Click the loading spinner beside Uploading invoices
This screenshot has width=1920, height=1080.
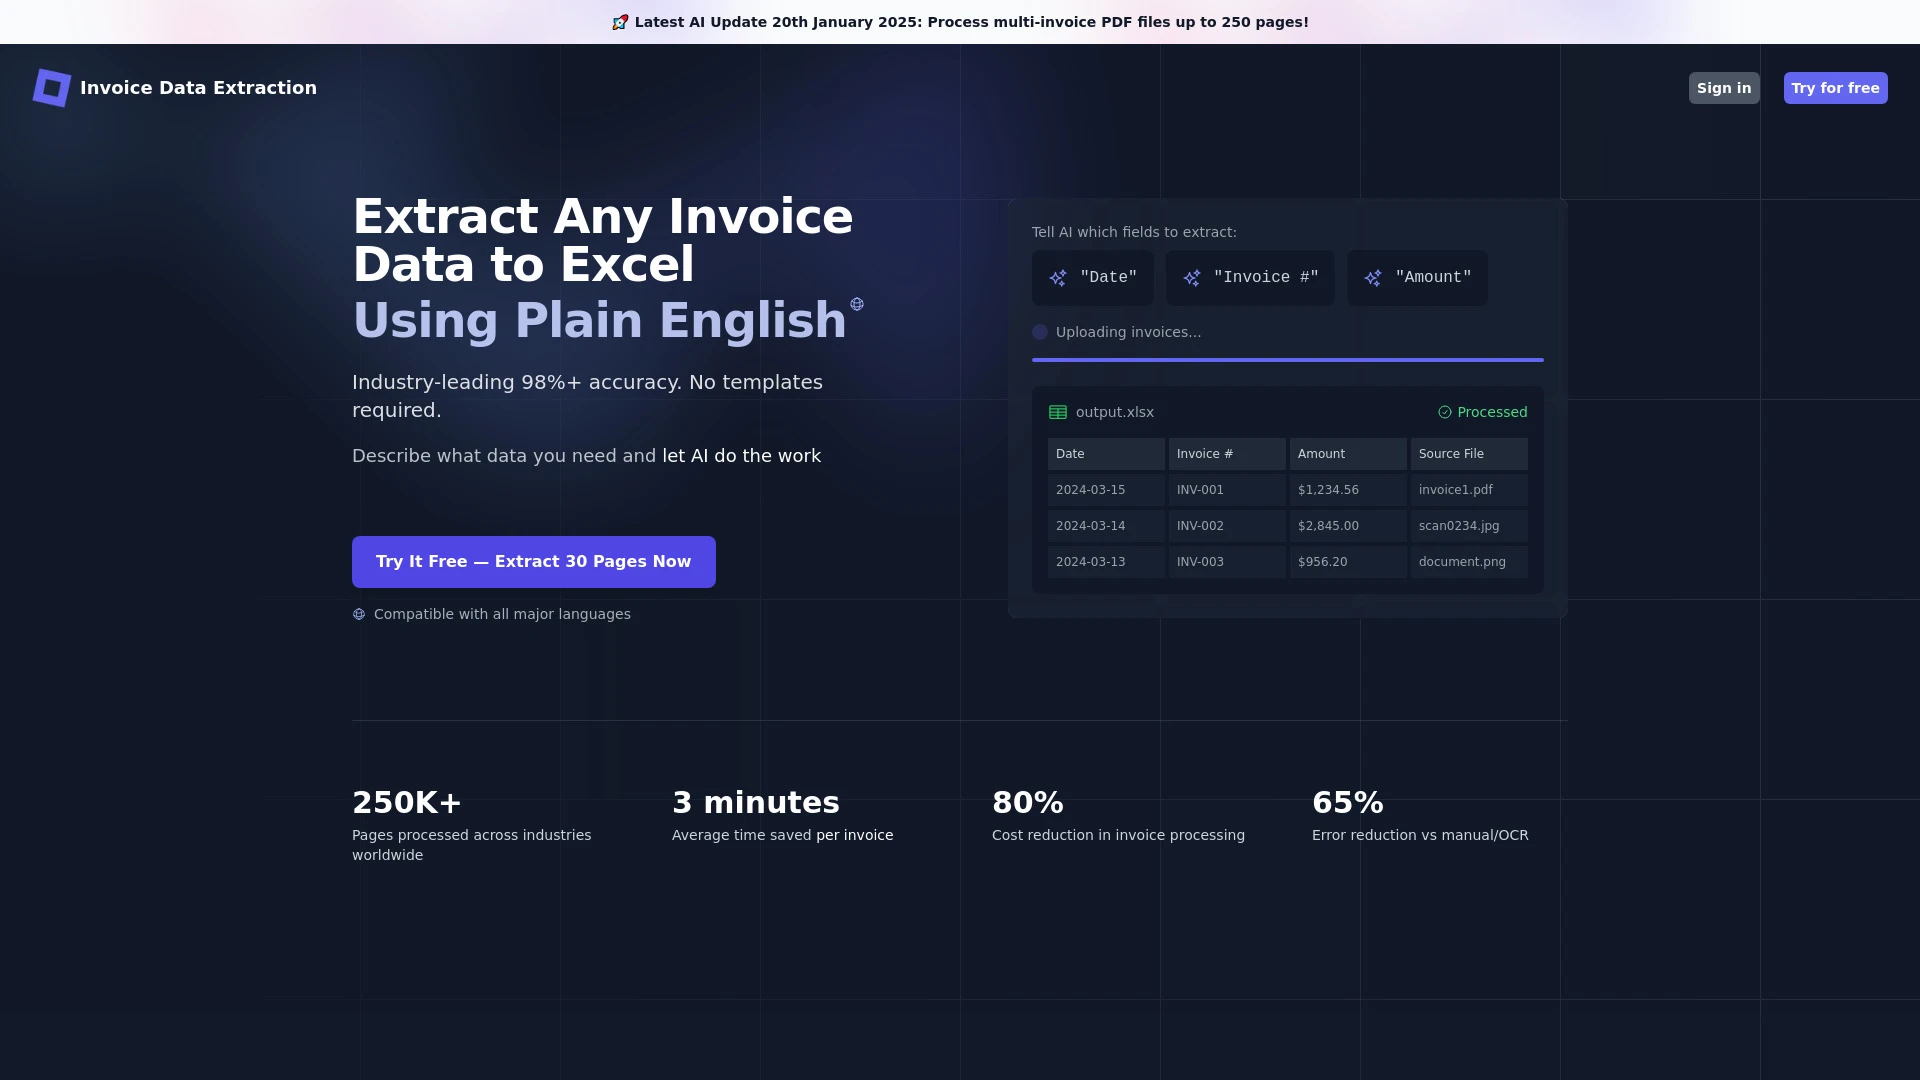tap(1040, 332)
